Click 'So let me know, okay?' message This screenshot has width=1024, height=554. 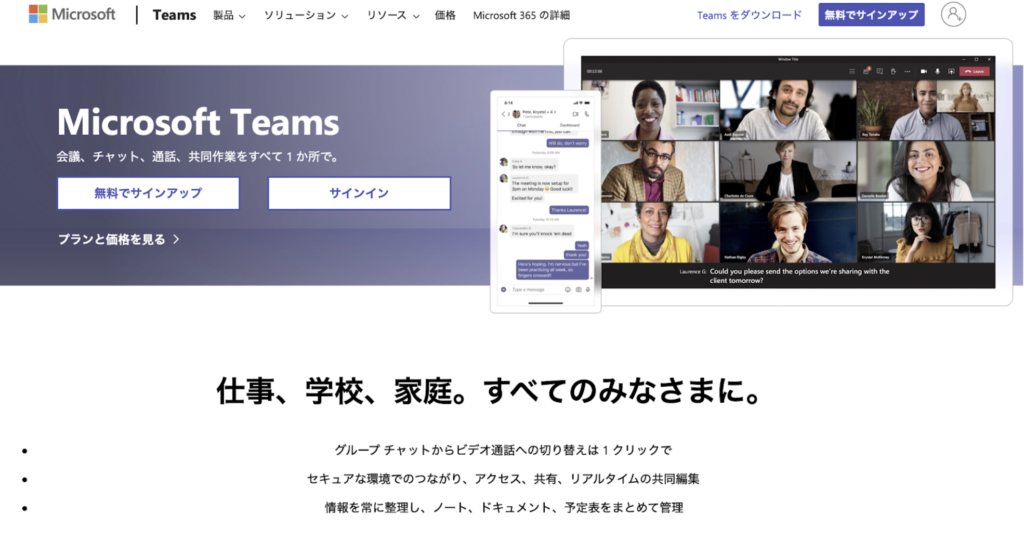[x=534, y=166]
